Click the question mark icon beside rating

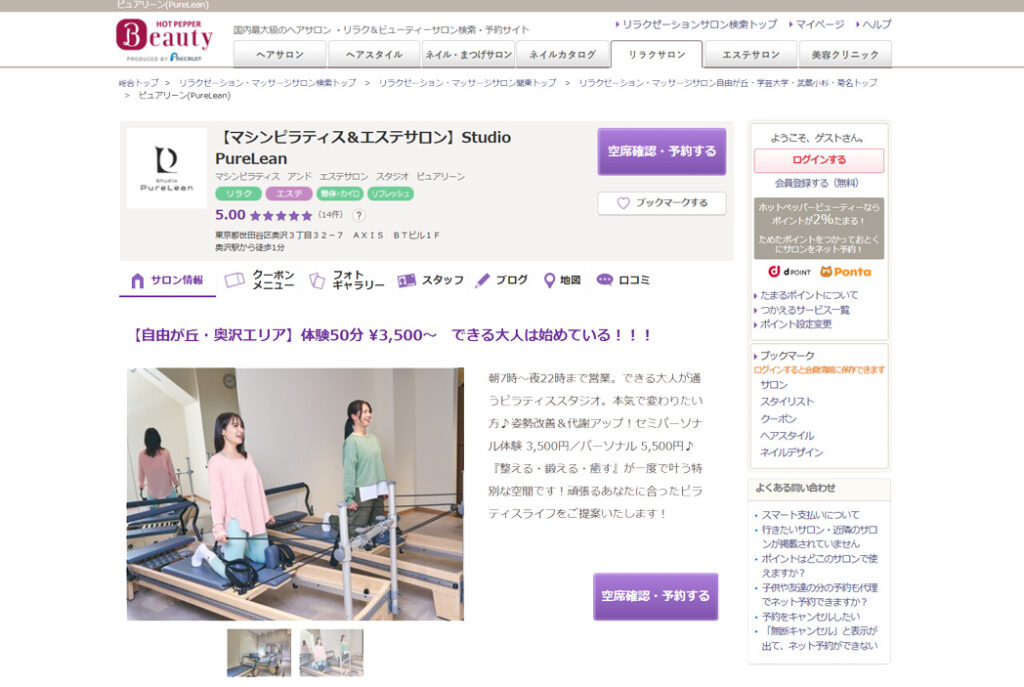[x=359, y=215]
